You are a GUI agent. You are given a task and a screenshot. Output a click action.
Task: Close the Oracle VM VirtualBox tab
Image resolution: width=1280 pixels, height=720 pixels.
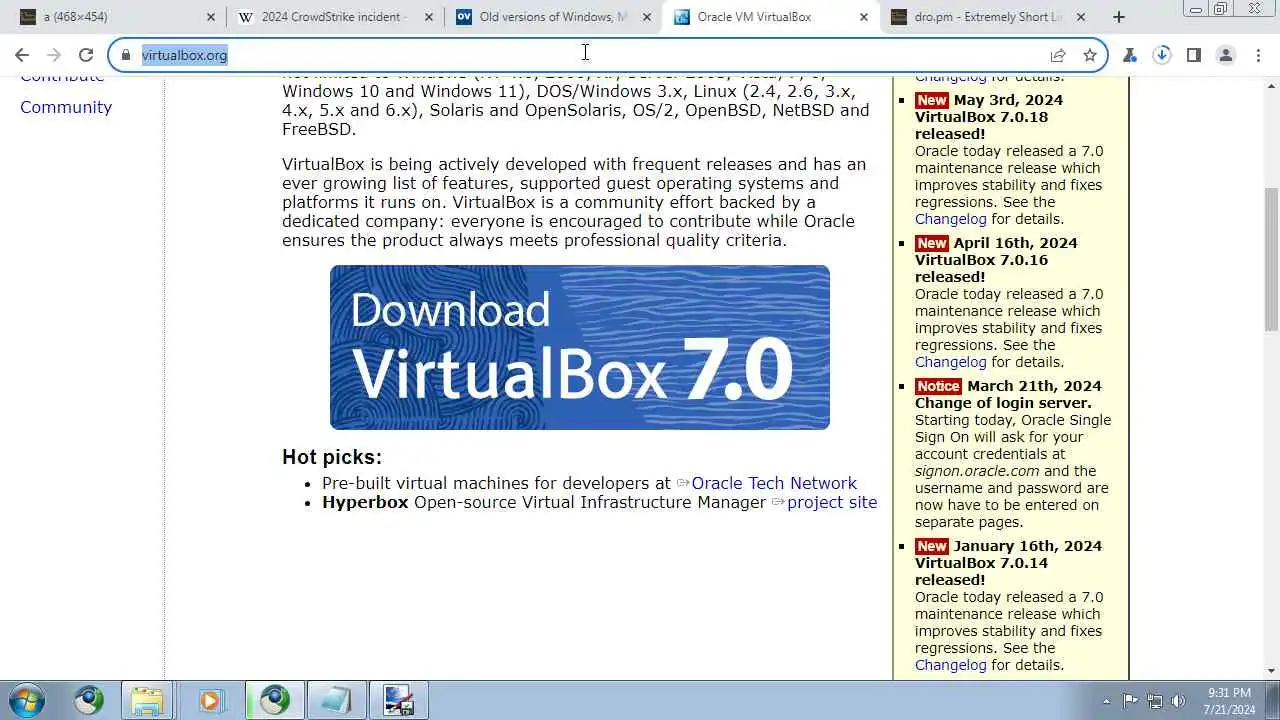864,17
